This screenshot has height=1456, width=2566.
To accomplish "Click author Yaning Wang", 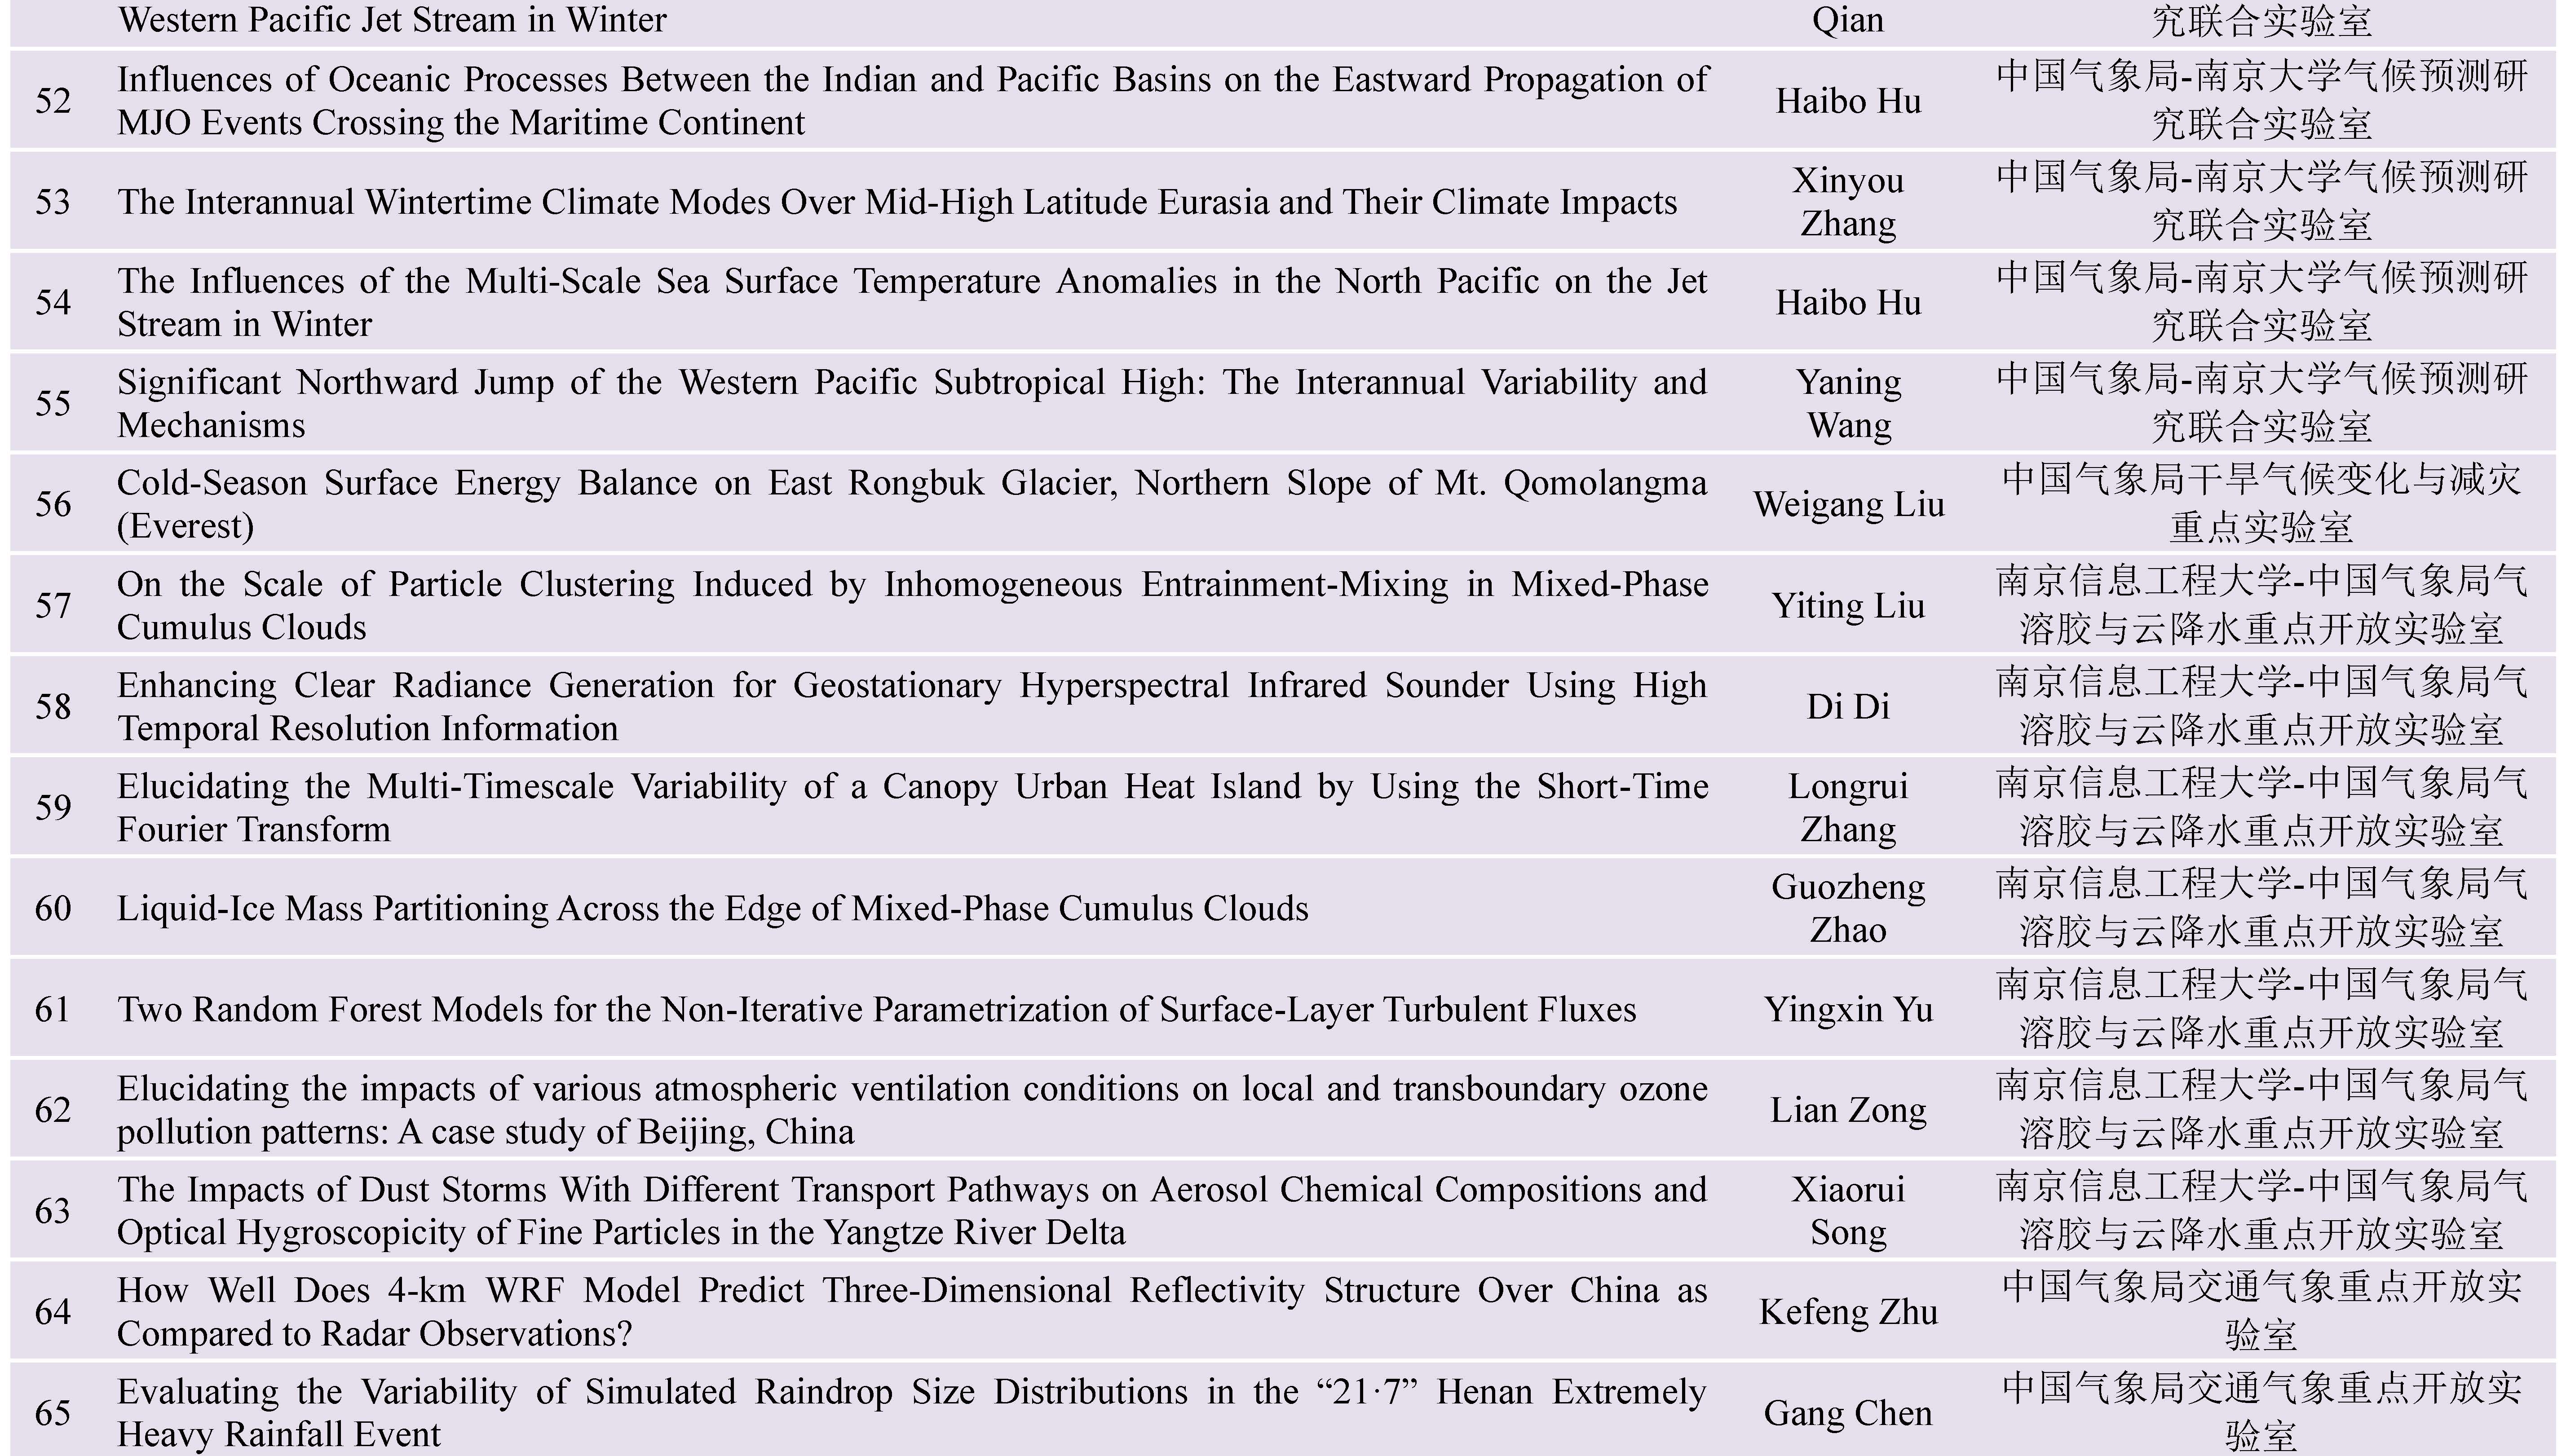I will coord(1847,403).
